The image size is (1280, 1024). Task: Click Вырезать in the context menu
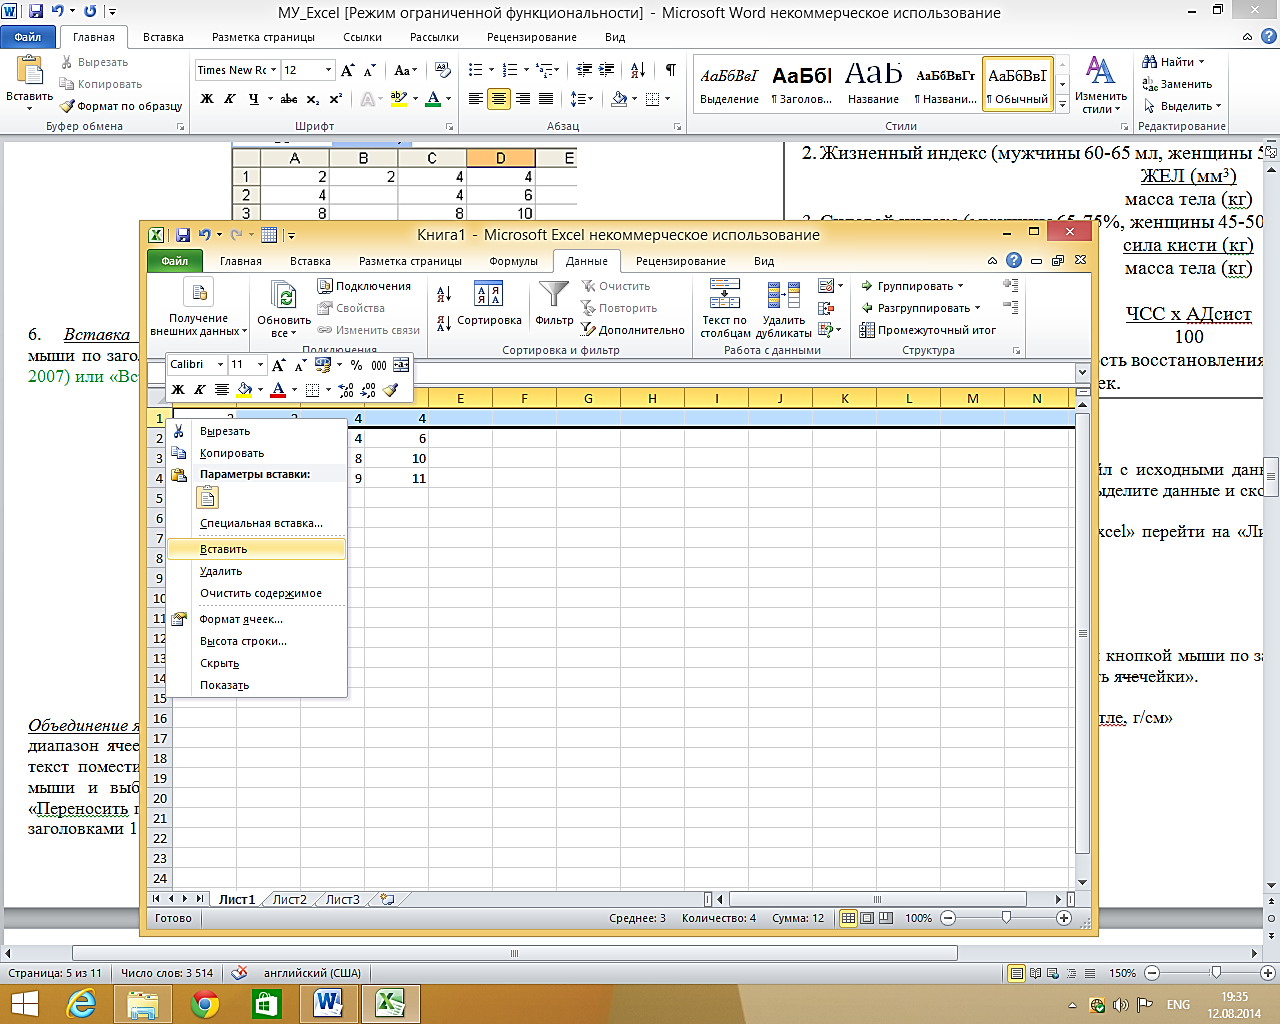pos(225,431)
